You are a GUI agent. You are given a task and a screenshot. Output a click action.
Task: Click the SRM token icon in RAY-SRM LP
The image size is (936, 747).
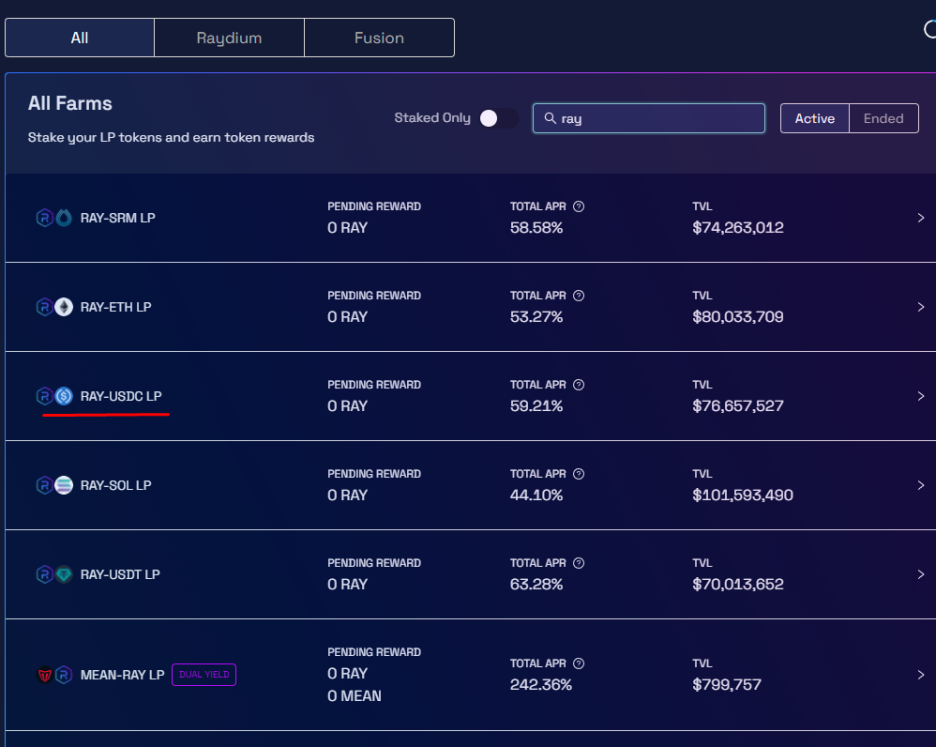click(64, 218)
